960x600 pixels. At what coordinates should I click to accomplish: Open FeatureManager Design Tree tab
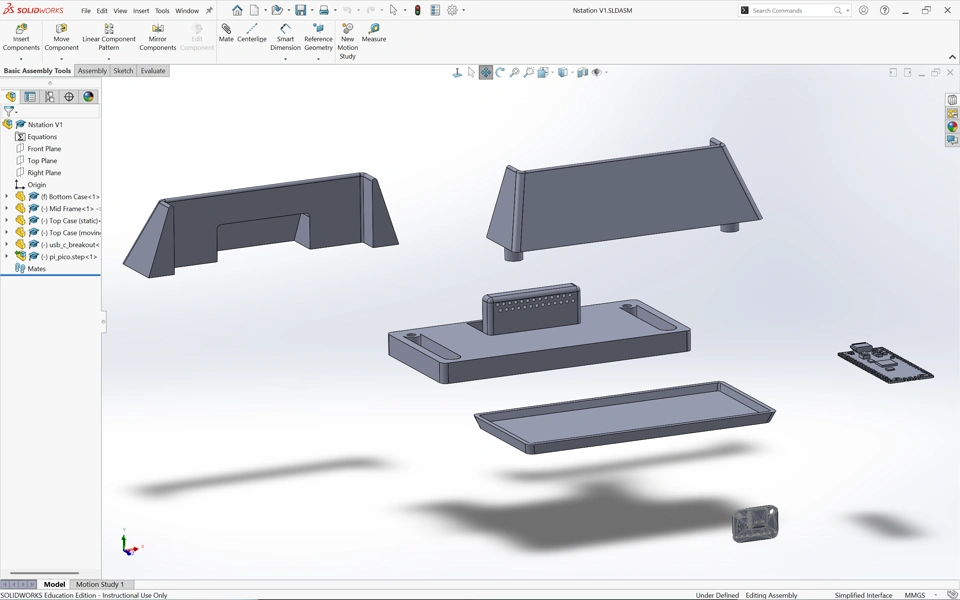click(x=10, y=97)
